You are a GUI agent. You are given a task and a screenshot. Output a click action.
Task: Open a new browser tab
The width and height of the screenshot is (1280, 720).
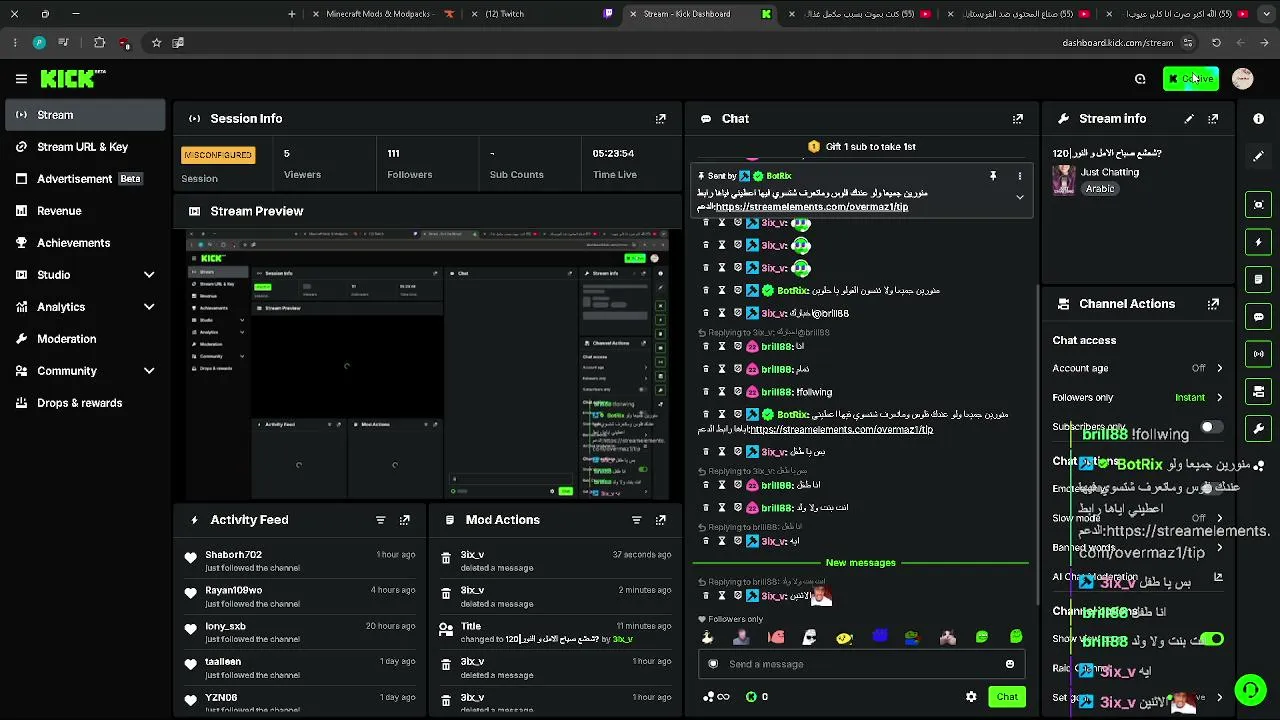tap(291, 14)
